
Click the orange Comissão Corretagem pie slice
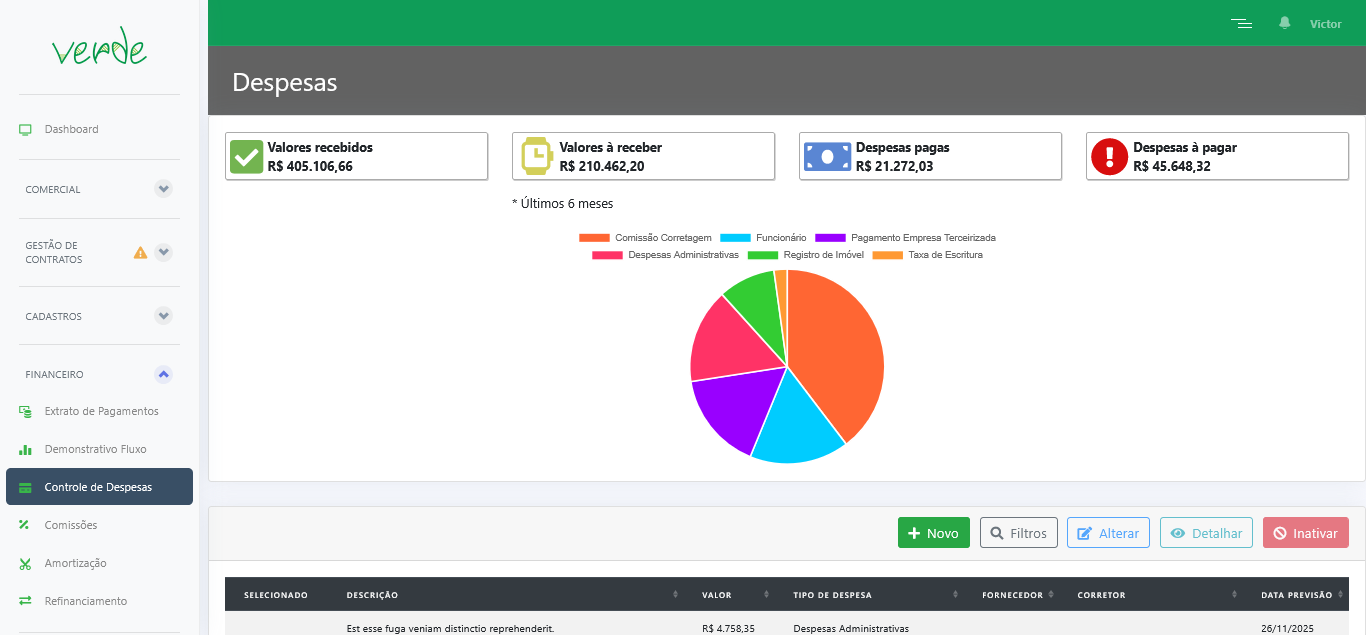coord(835,350)
